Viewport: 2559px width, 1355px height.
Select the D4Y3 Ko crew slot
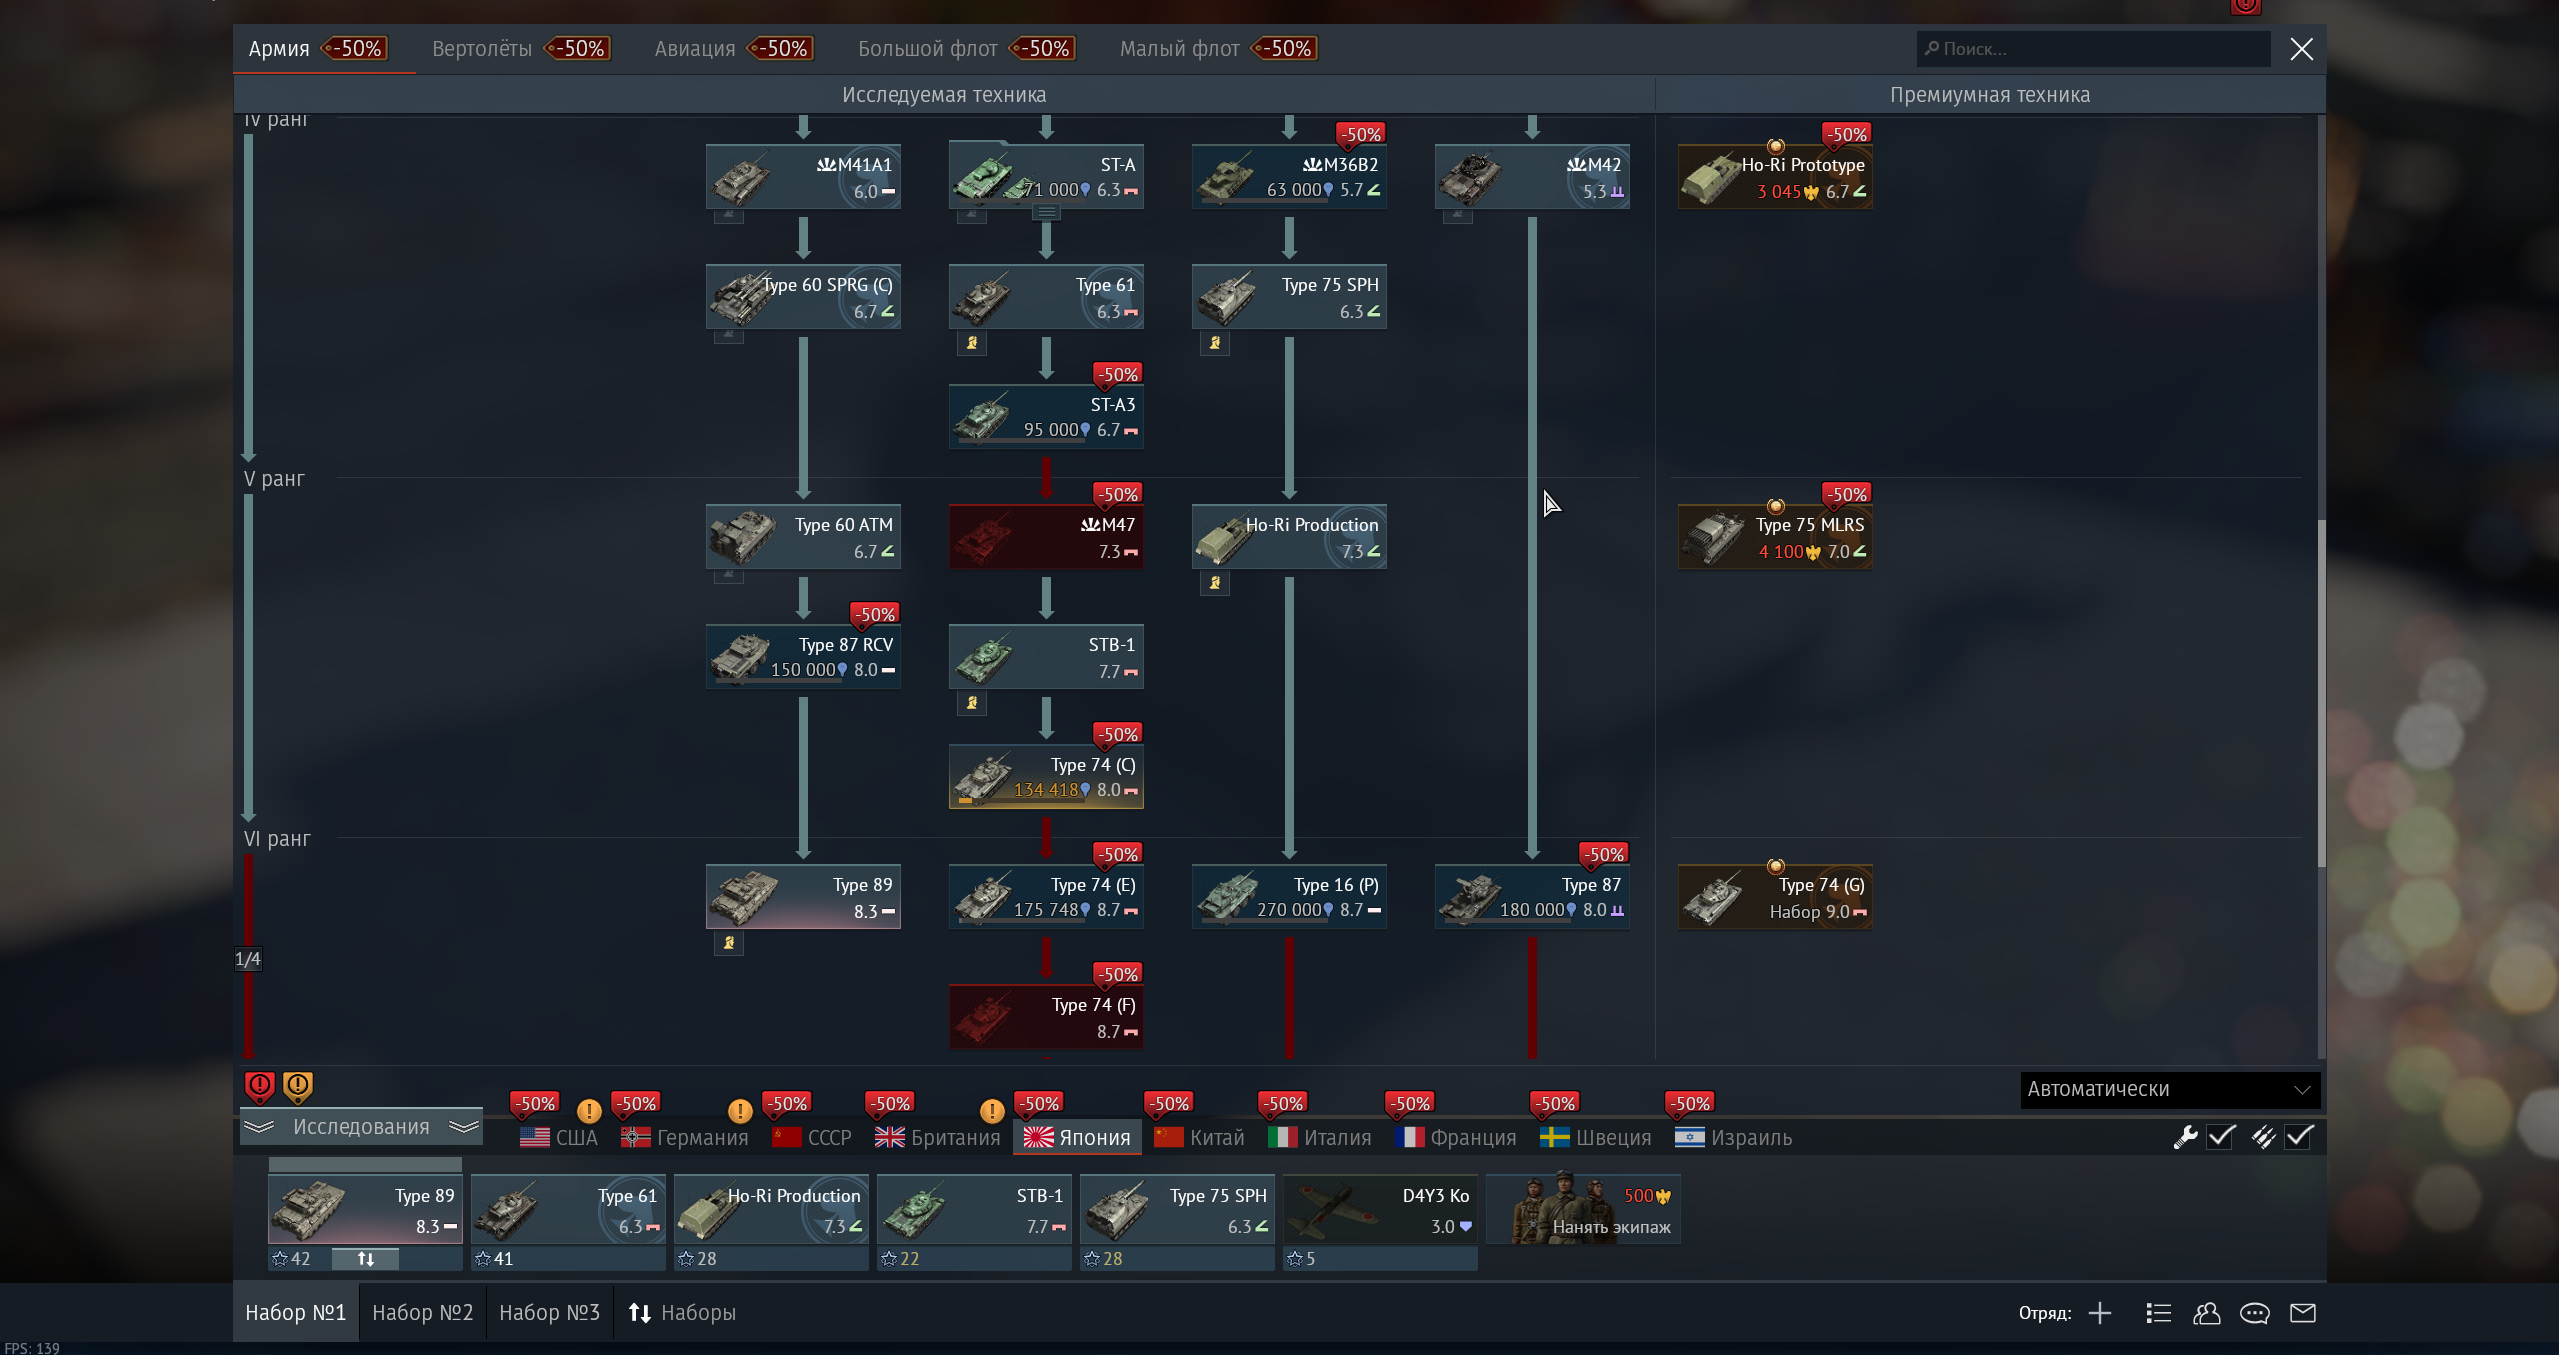[1380, 1210]
